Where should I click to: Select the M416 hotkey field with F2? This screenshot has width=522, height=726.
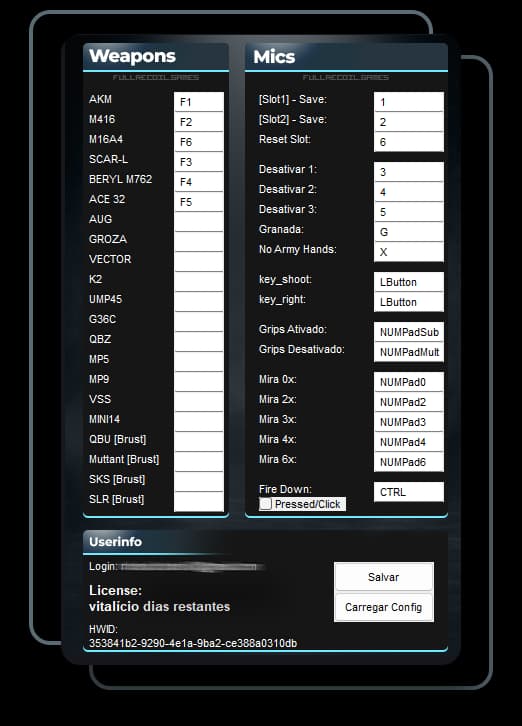(199, 122)
